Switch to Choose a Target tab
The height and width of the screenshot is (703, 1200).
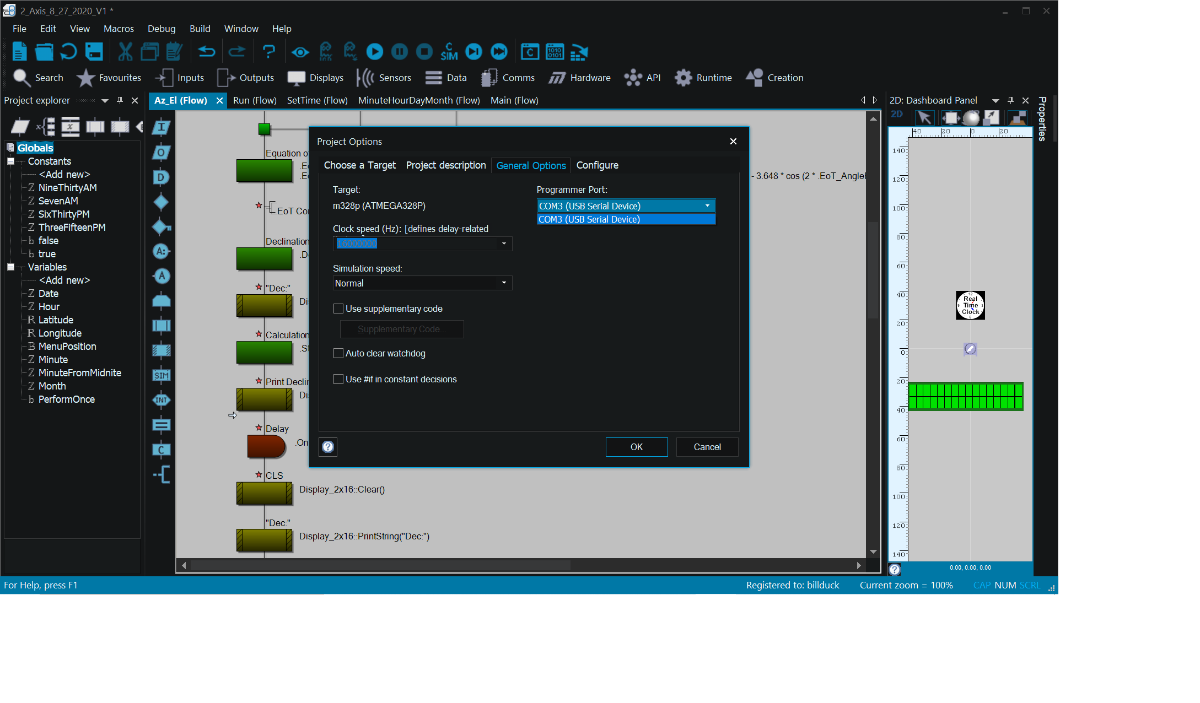tap(360, 165)
